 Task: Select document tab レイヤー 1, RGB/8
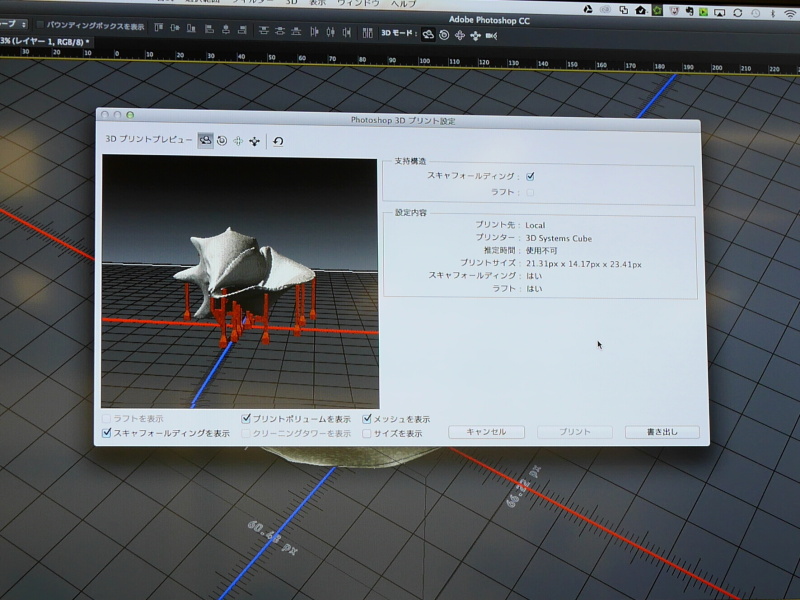pyautogui.click(x=46, y=41)
